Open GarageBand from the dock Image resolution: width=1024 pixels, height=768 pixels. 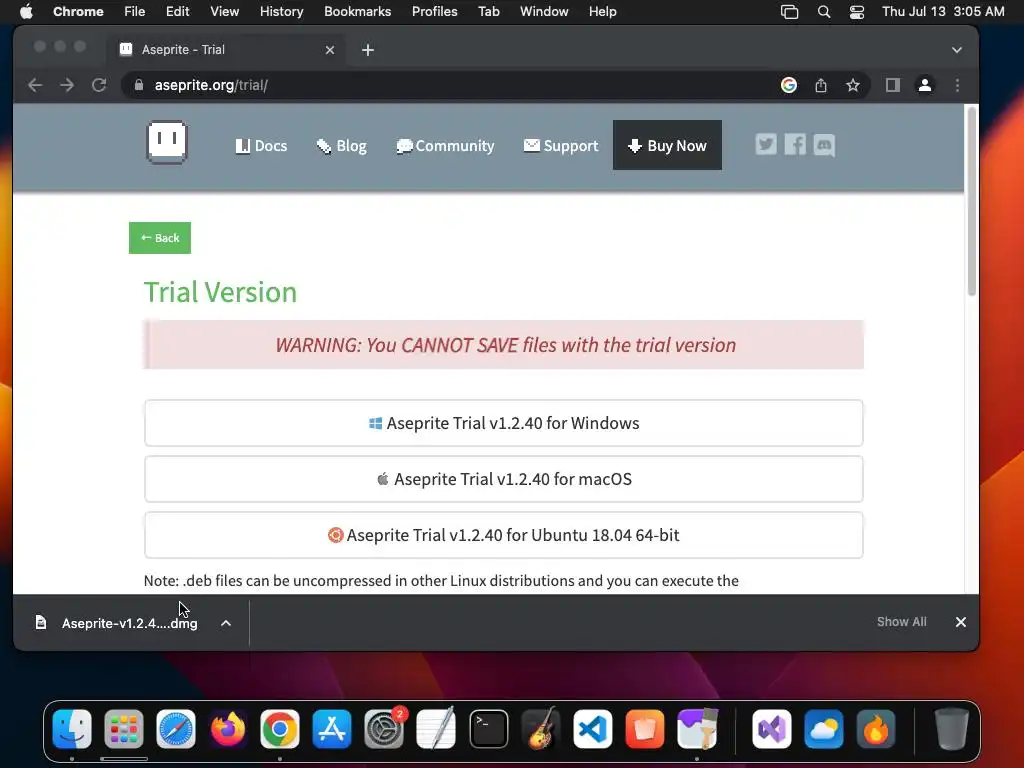(x=541, y=728)
